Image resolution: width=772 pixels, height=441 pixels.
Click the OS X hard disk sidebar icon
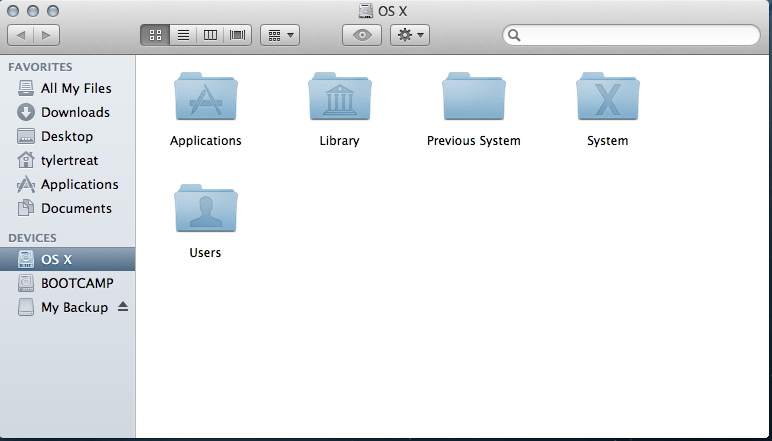click(x=26, y=259)
